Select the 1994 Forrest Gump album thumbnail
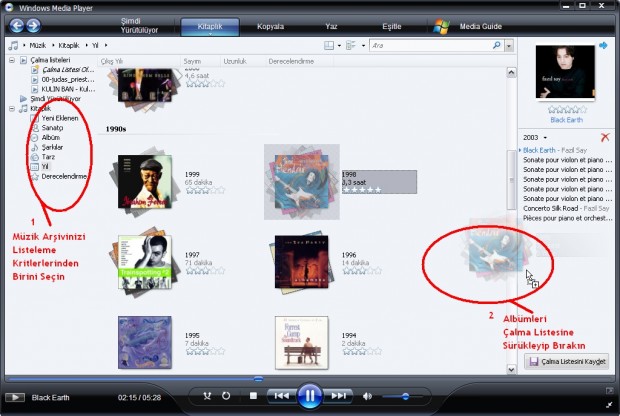 [302, 342]
